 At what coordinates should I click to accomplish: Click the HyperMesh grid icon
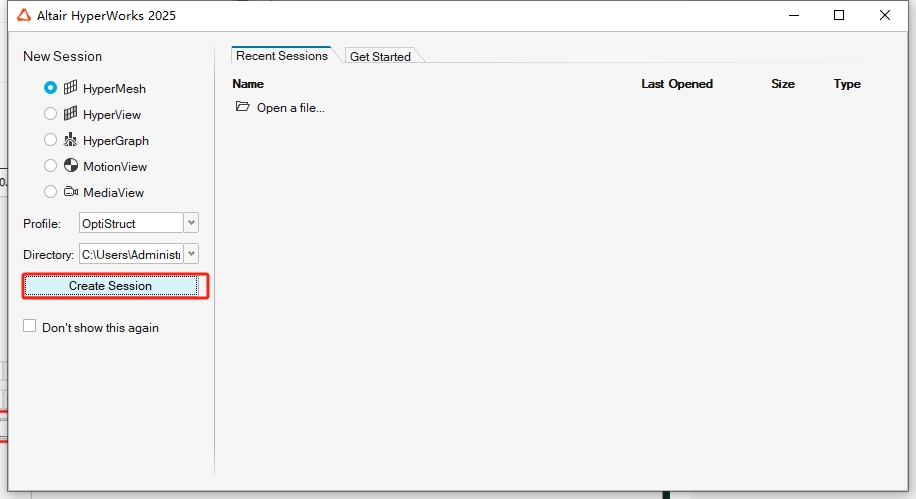(70, 88)
